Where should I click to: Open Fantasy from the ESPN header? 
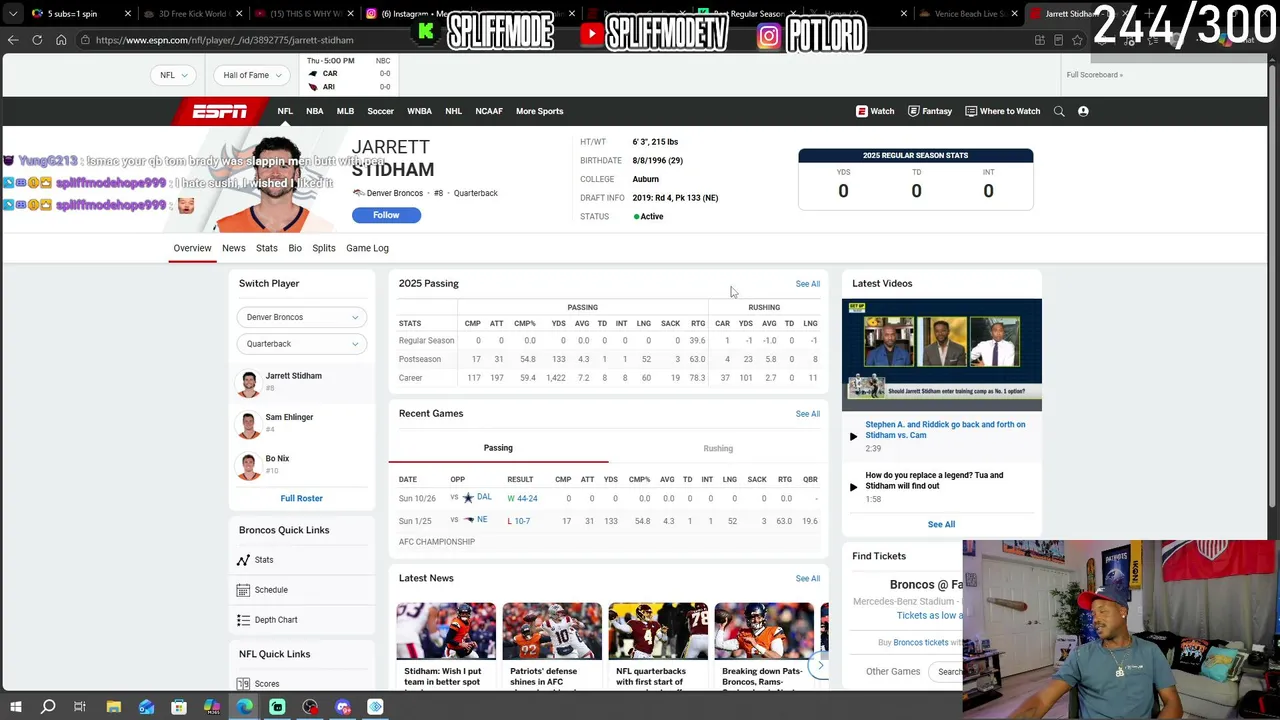click(930, 111)
